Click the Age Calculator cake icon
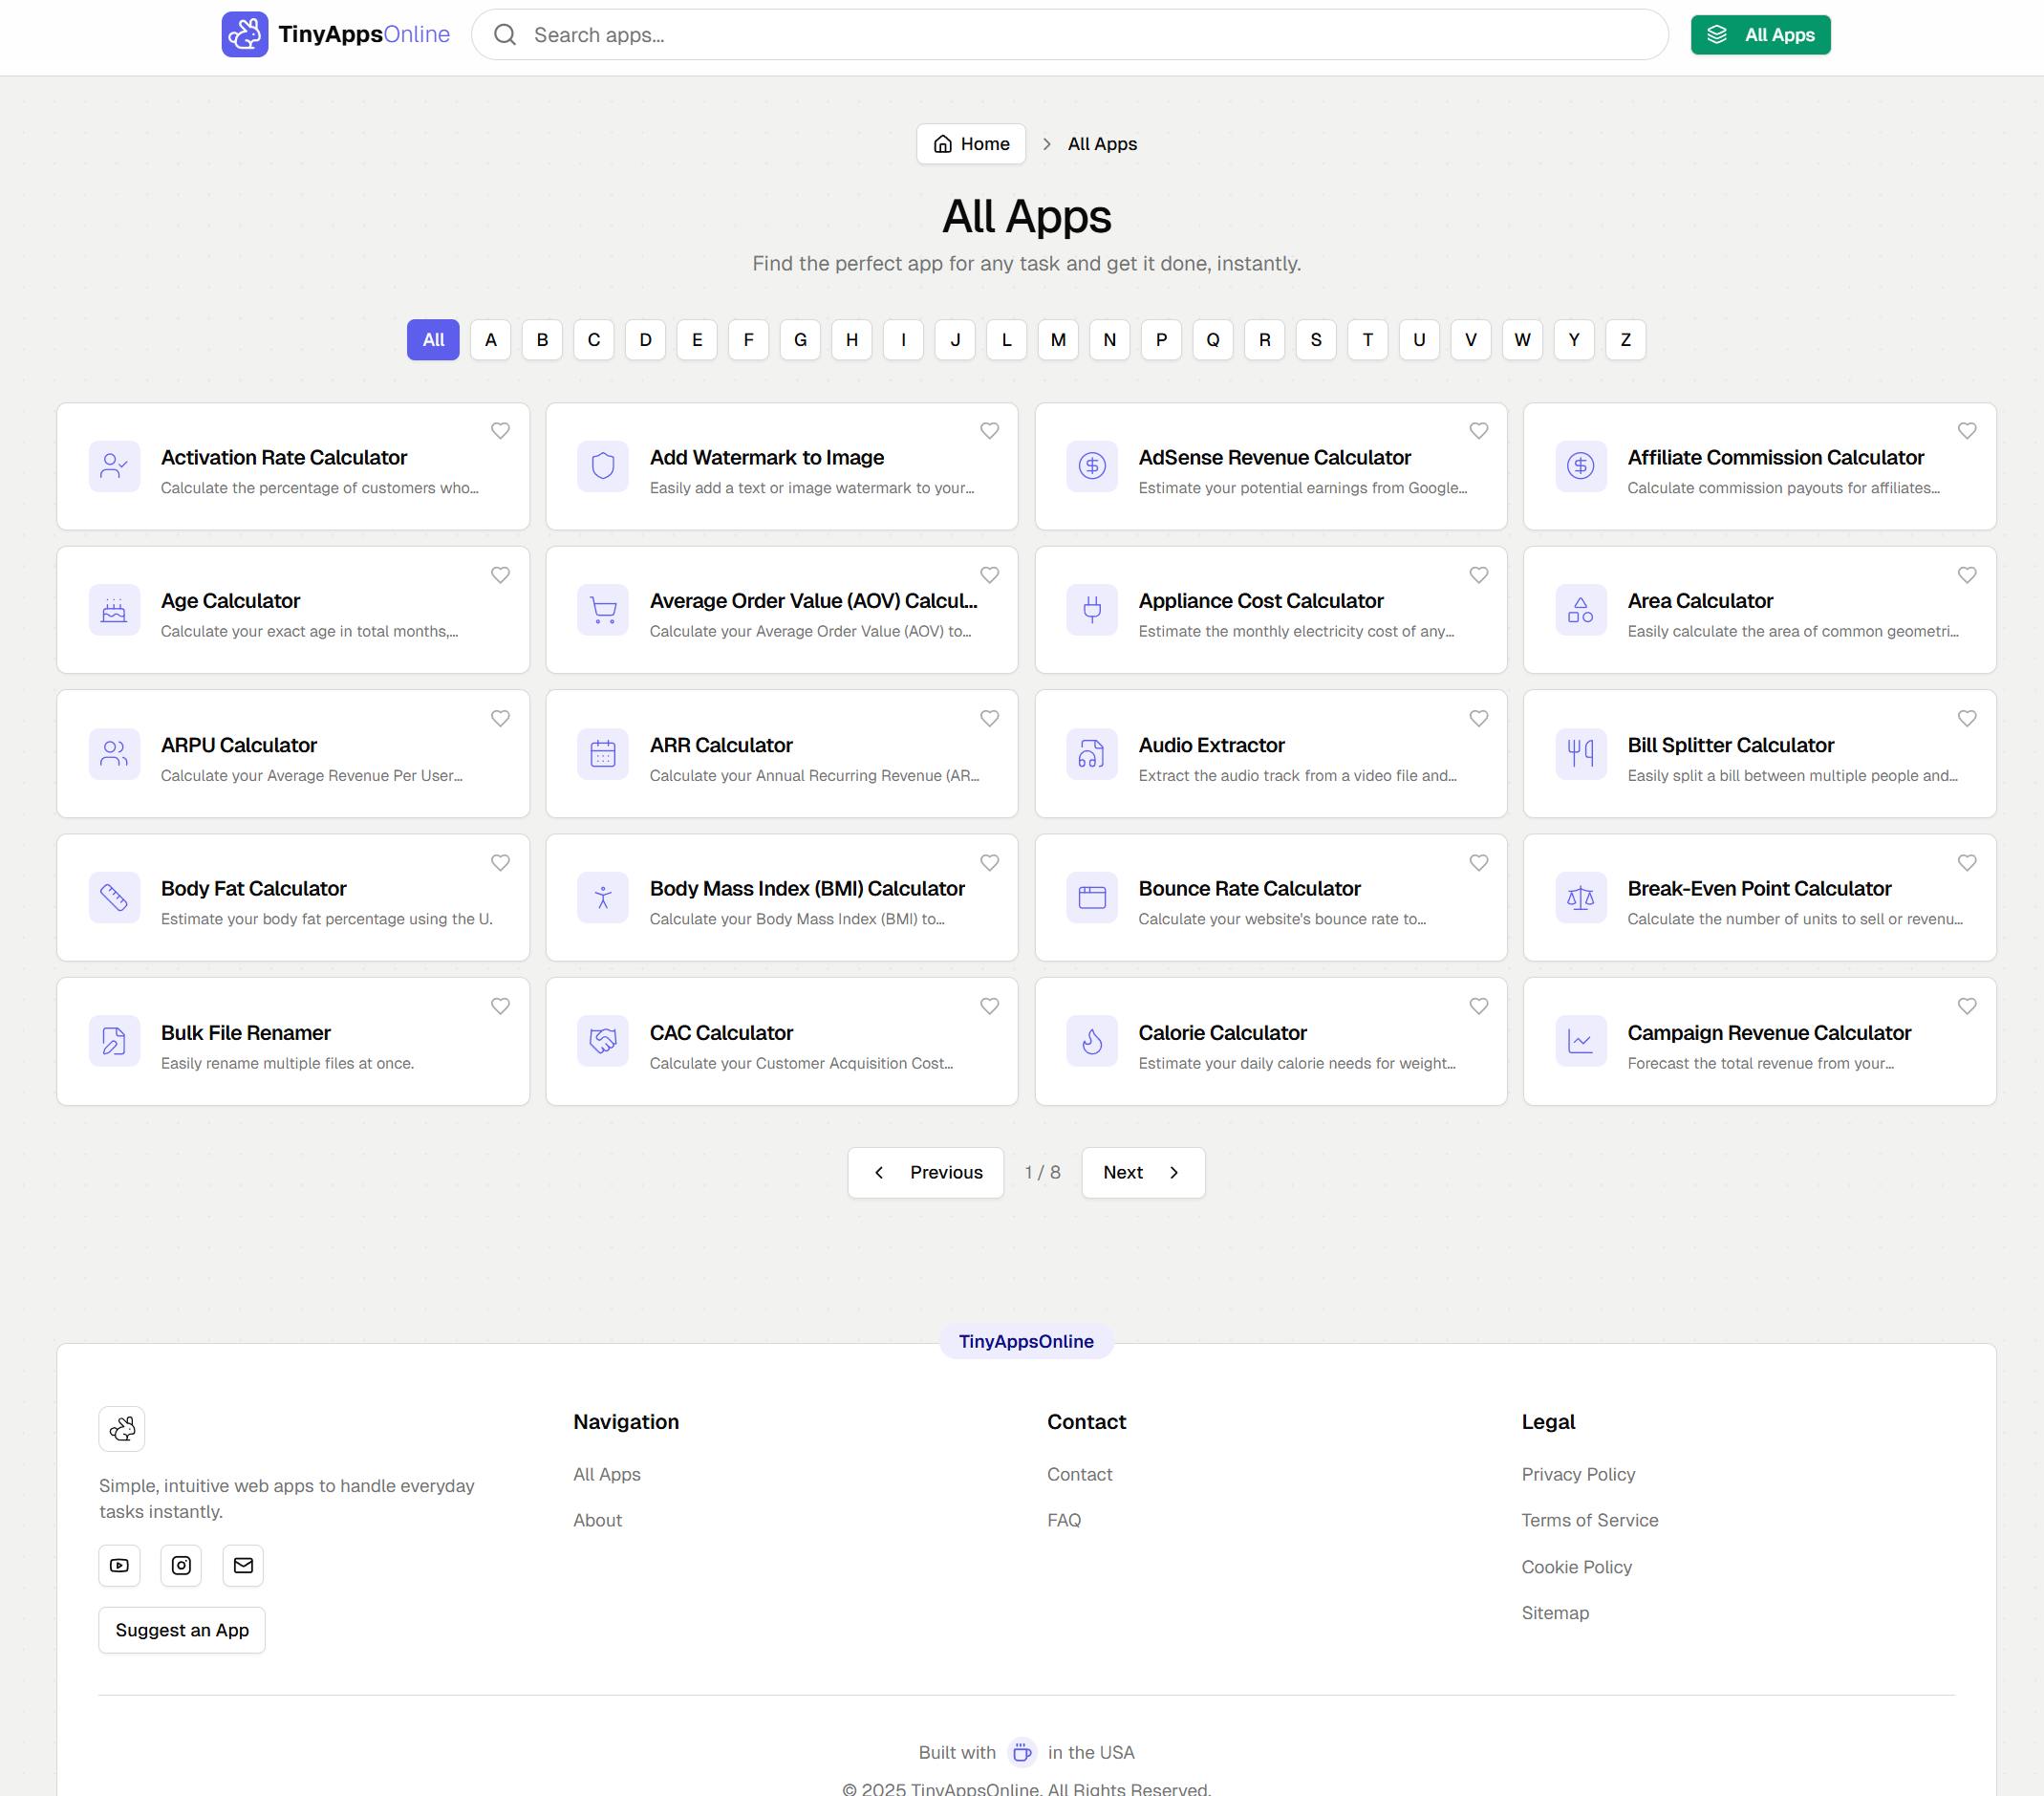 coord(114,610)
